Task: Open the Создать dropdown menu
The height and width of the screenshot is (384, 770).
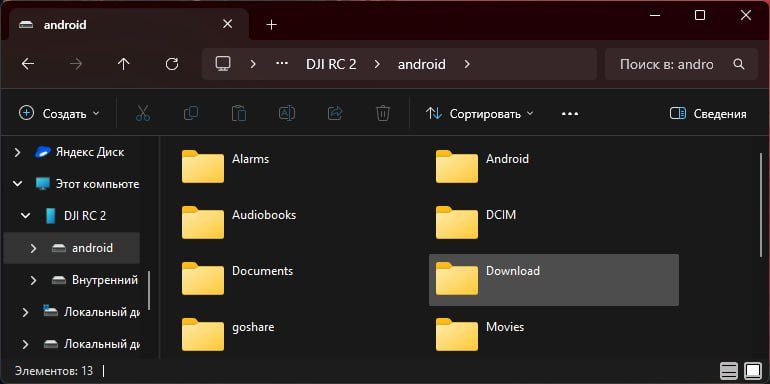Action: pyautogui.click(x=59, y=114)
